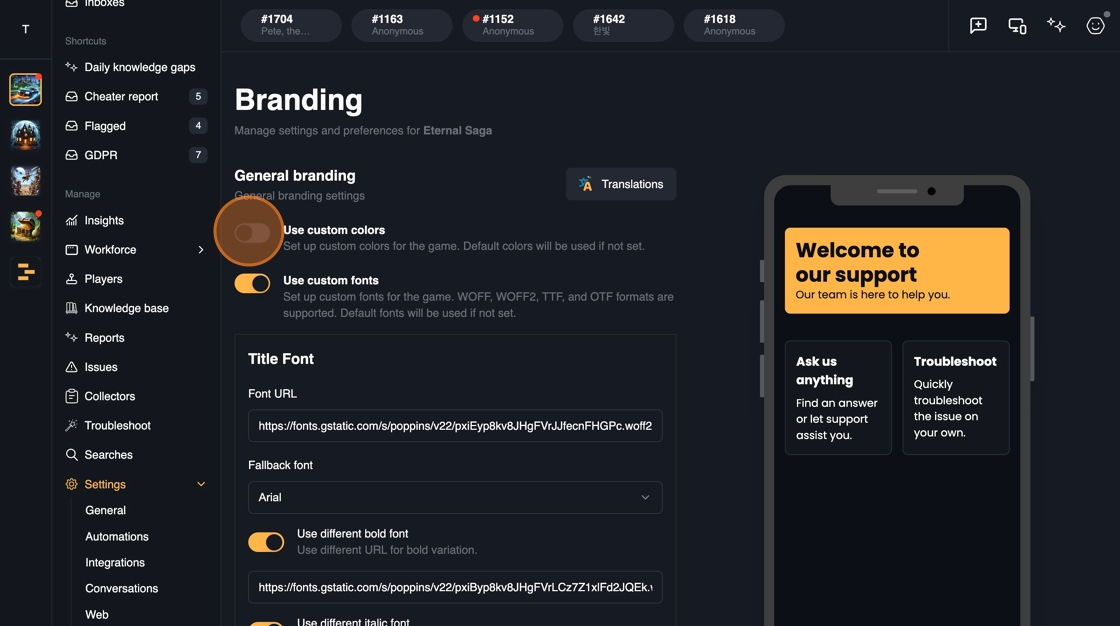Expand the Workforce submenu chevron
Screen dimensions: 1120x626
[201, 249]
